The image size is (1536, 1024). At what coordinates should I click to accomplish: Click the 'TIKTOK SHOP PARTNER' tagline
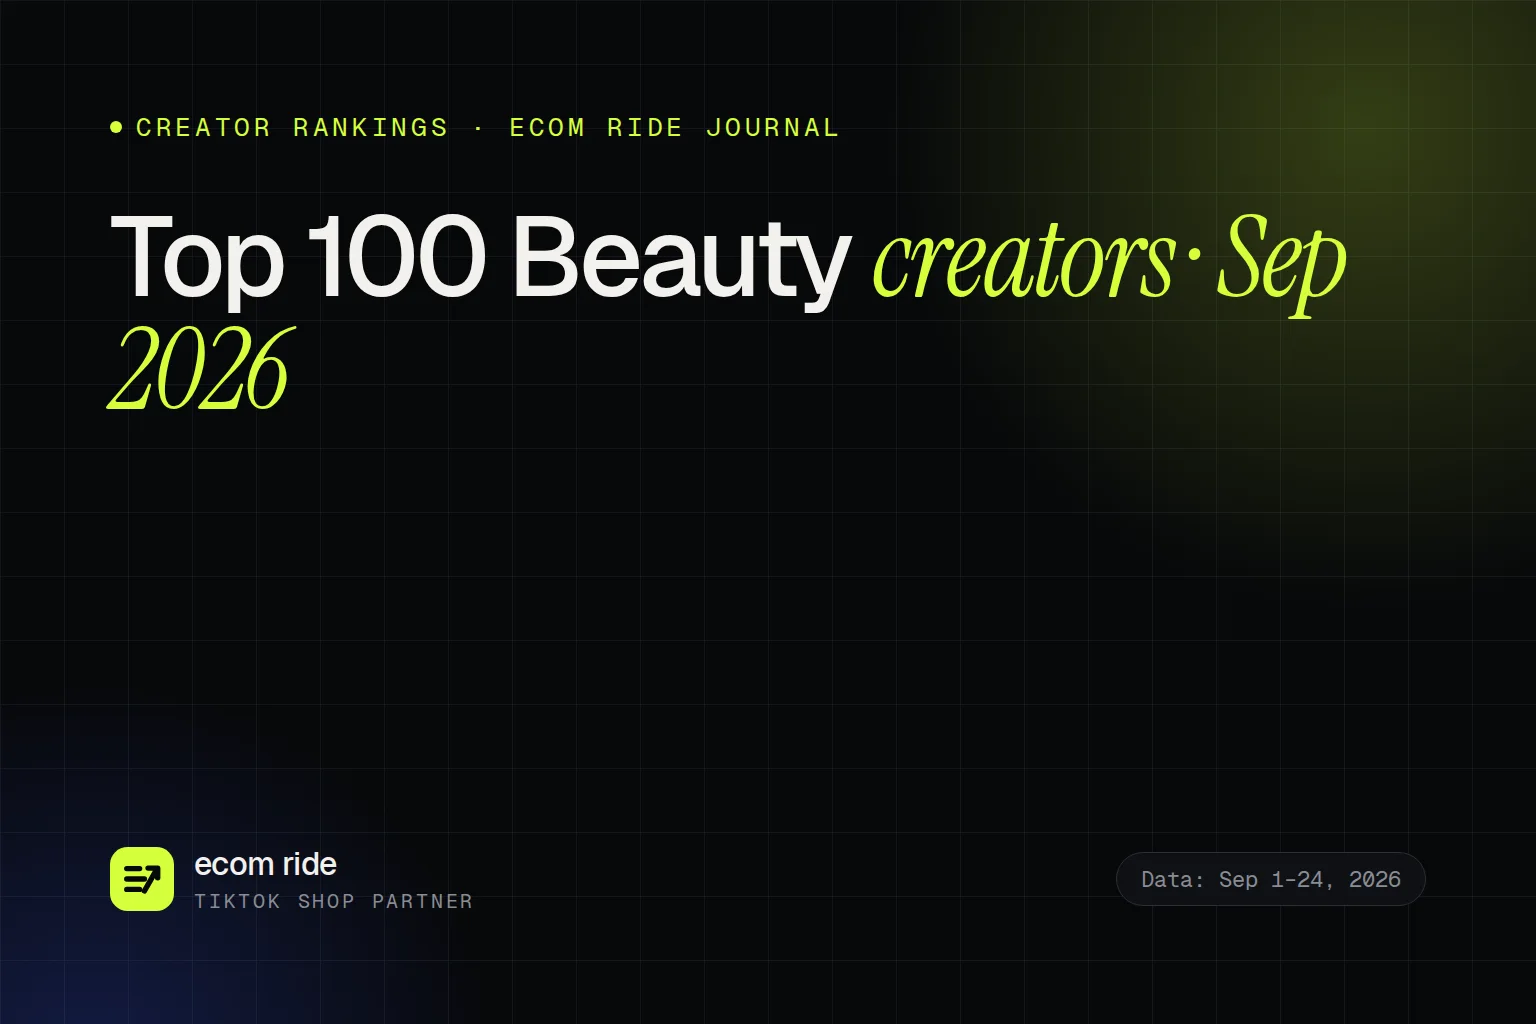click(333, 901)
